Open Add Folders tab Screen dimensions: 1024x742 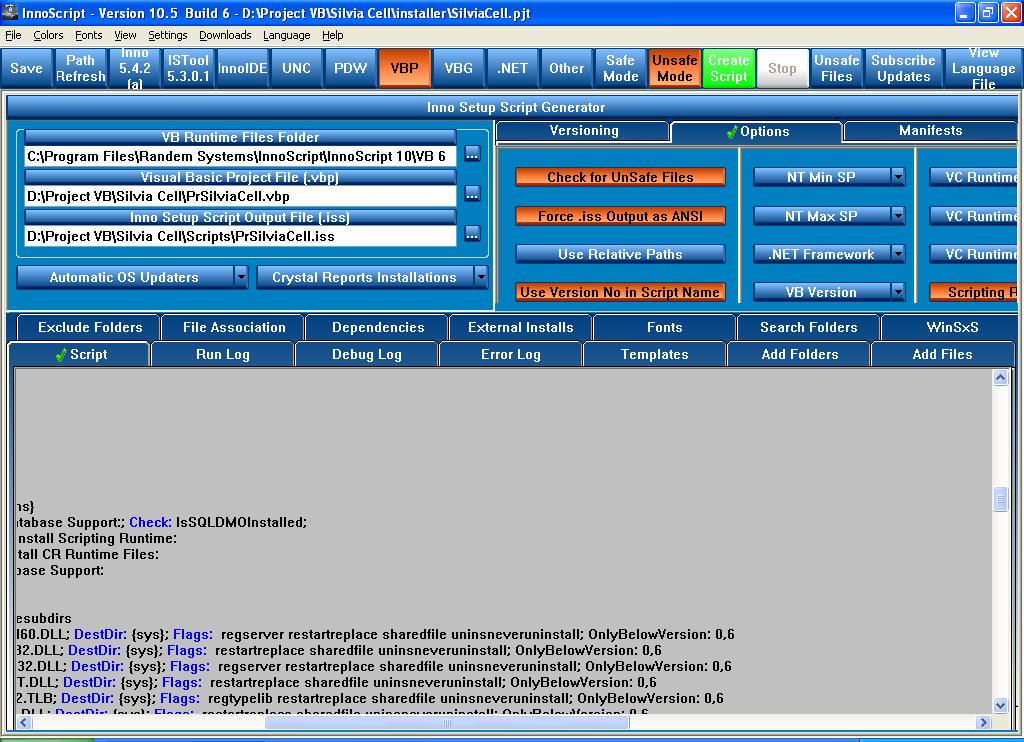[799, 355]
